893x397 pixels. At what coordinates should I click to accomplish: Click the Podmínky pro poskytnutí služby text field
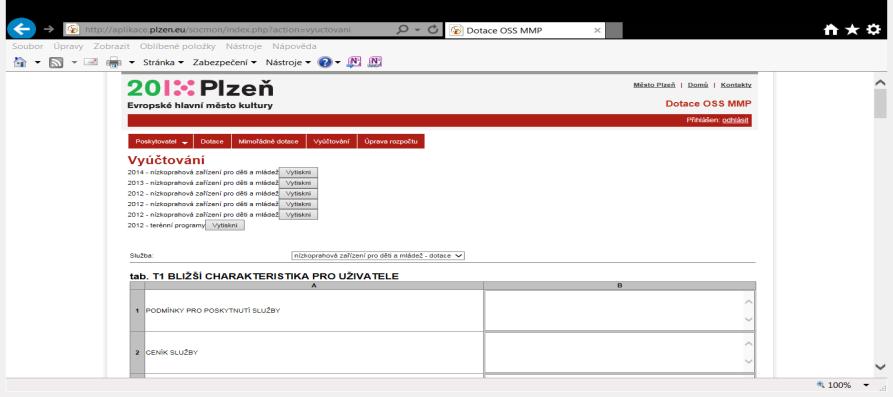[619, 310]
